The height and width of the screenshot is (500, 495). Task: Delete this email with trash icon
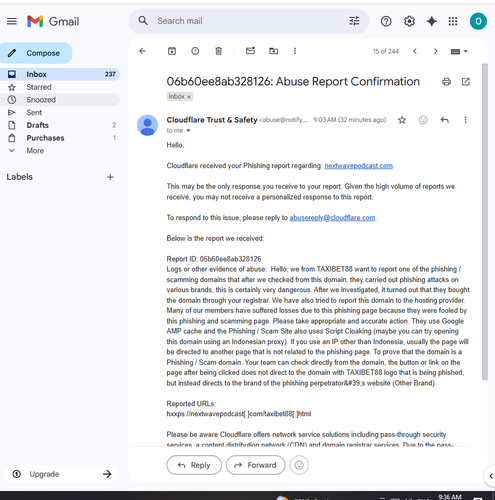click(x=218, y=51)
